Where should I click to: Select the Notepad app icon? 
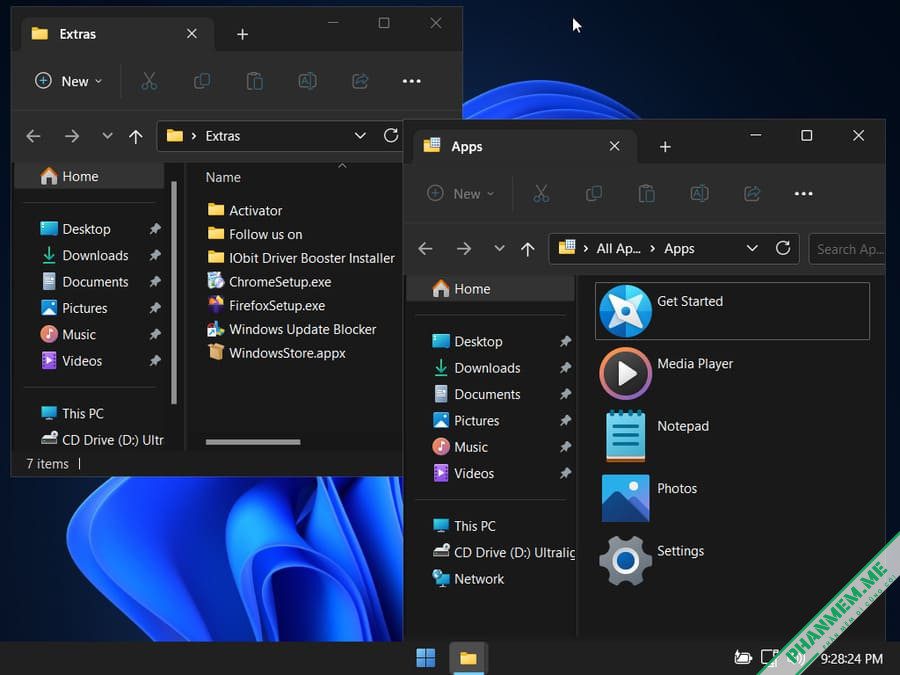click(625, 436)
